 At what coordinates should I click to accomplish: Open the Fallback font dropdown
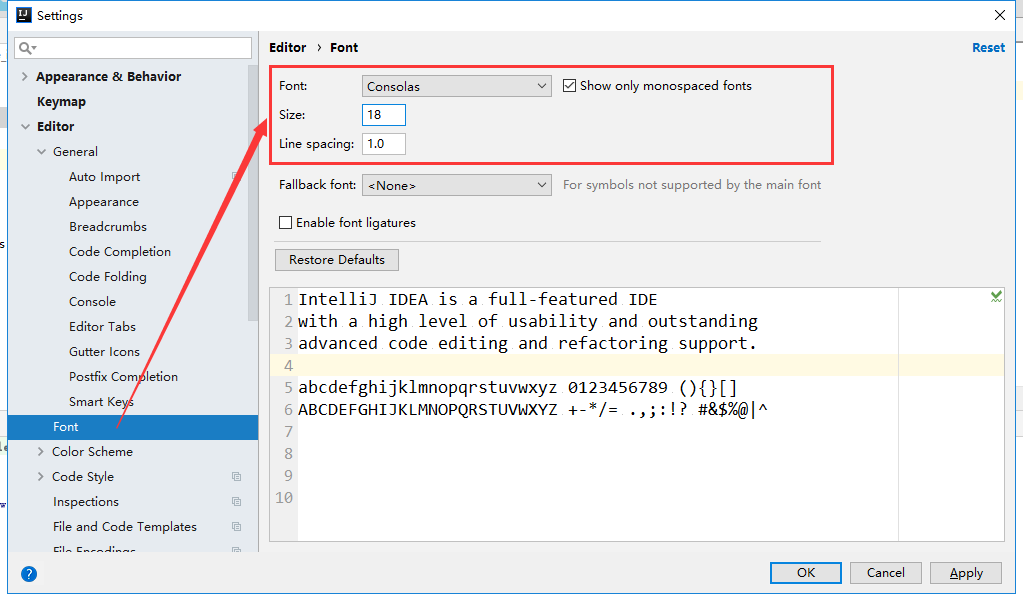click(x=456, y=185)
